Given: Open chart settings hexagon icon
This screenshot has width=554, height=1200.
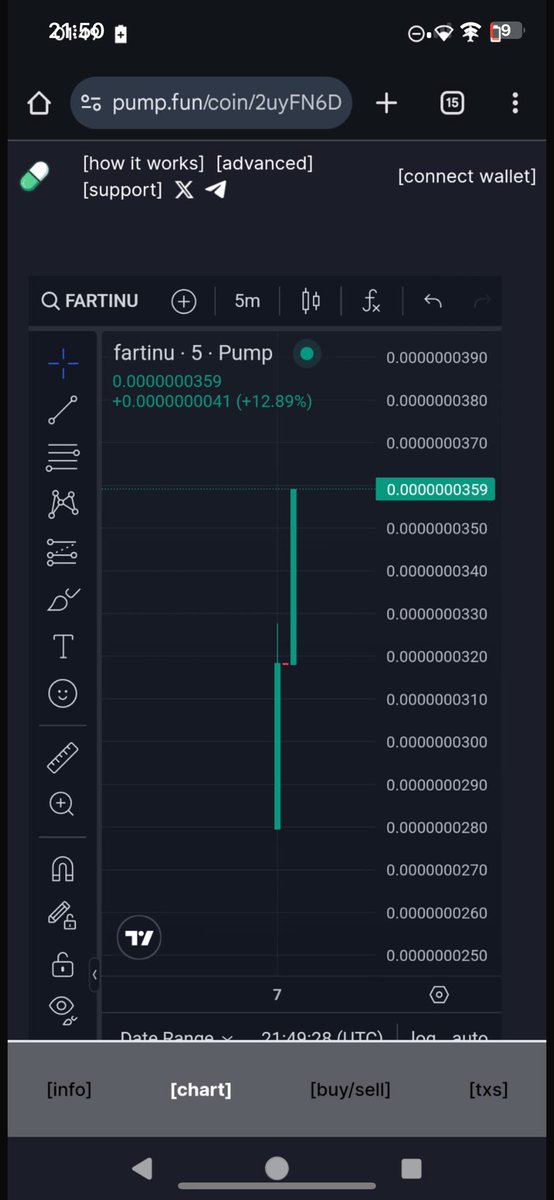Looking at the screenshot, I should point(439,994).
